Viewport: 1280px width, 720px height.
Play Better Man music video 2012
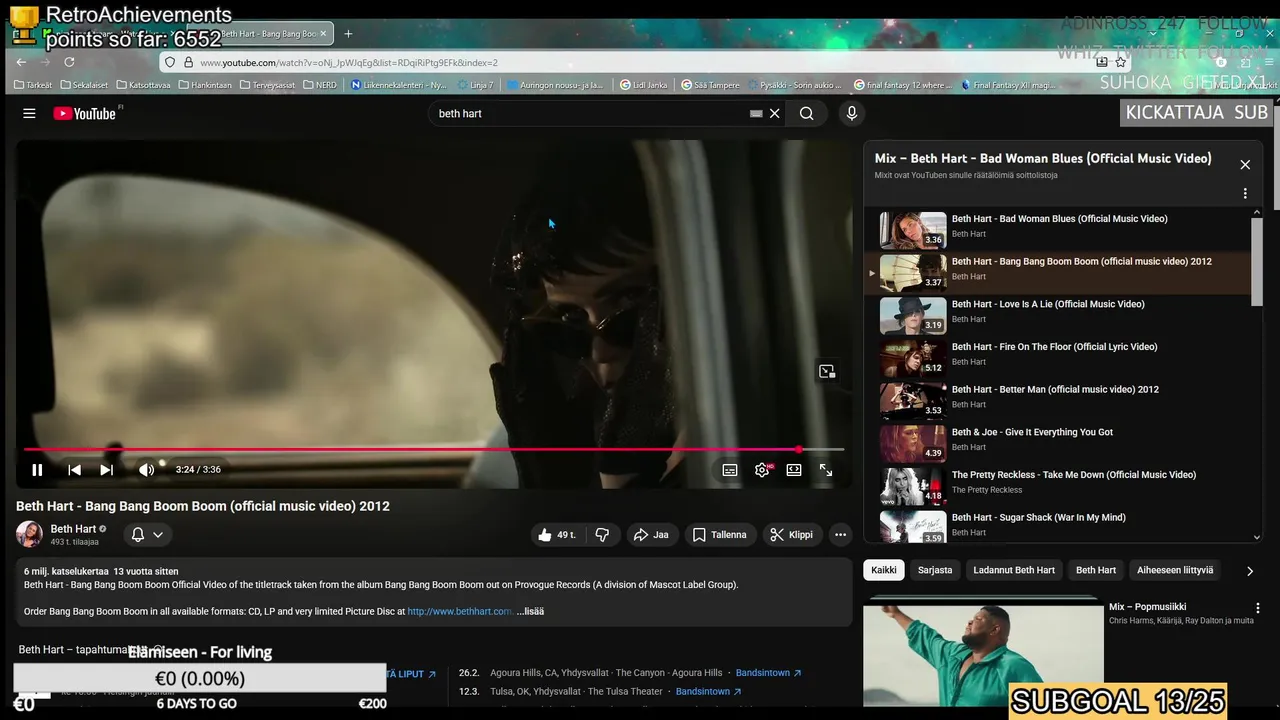click(x=1058, y=401)
